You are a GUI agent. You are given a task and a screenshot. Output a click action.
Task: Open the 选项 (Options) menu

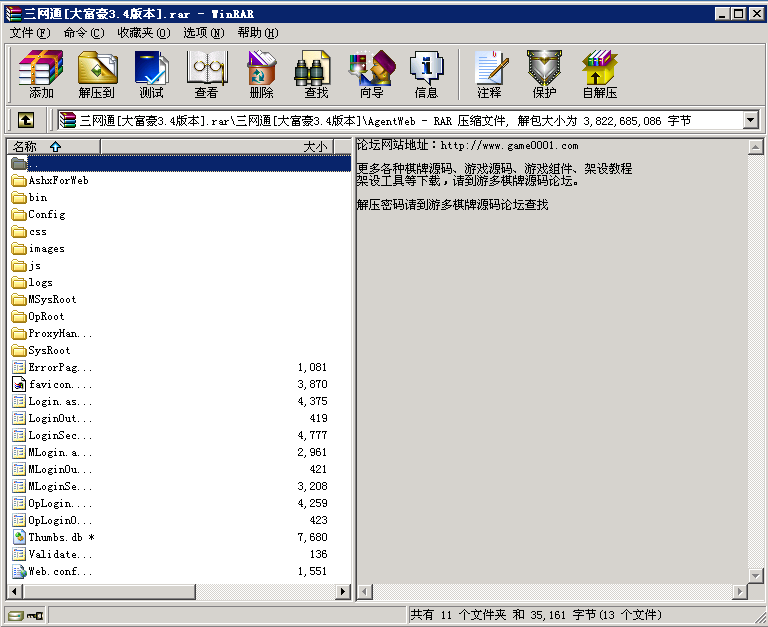[x=203, y=33]
